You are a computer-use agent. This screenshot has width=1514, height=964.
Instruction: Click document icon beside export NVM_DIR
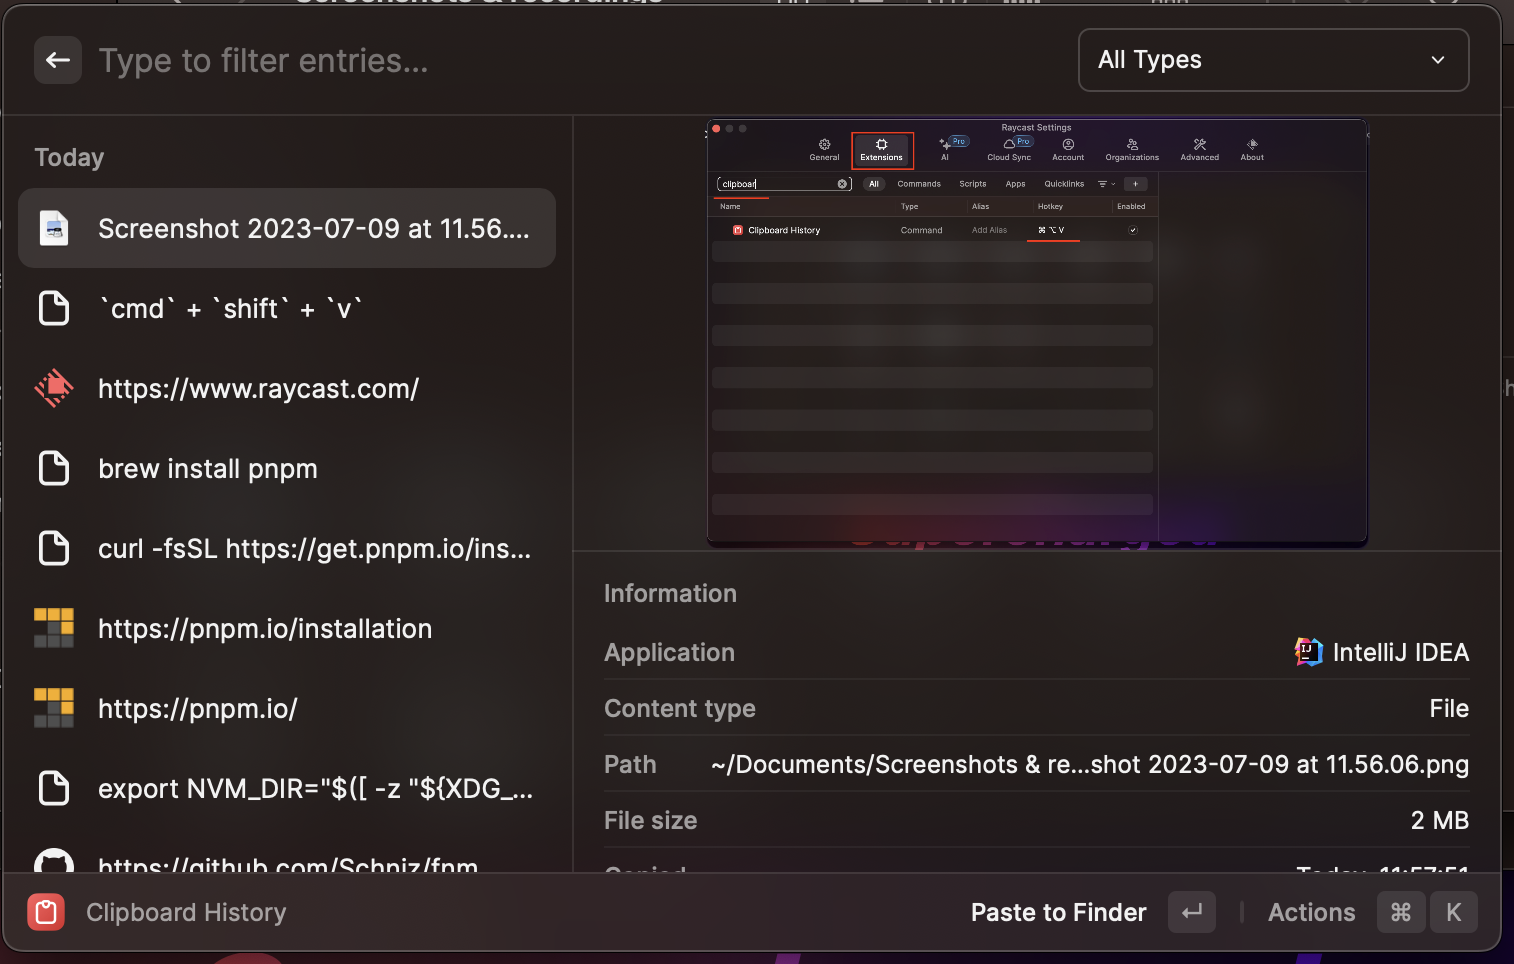tap(54, 788)
